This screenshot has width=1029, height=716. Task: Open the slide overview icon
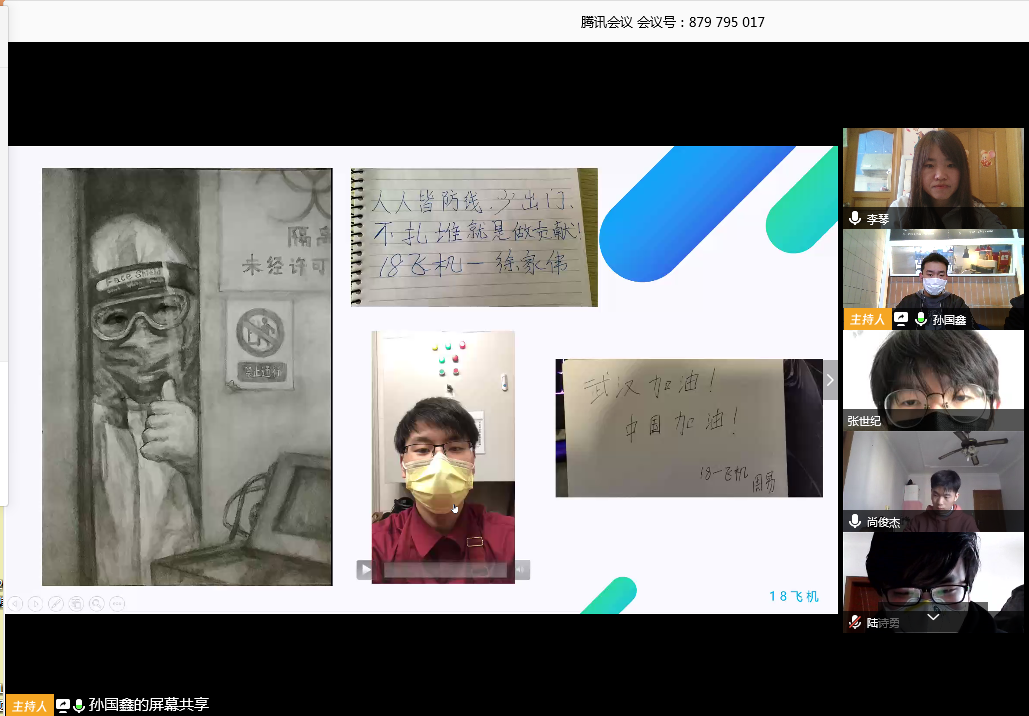pyautogui.click(x=76, y=603)
